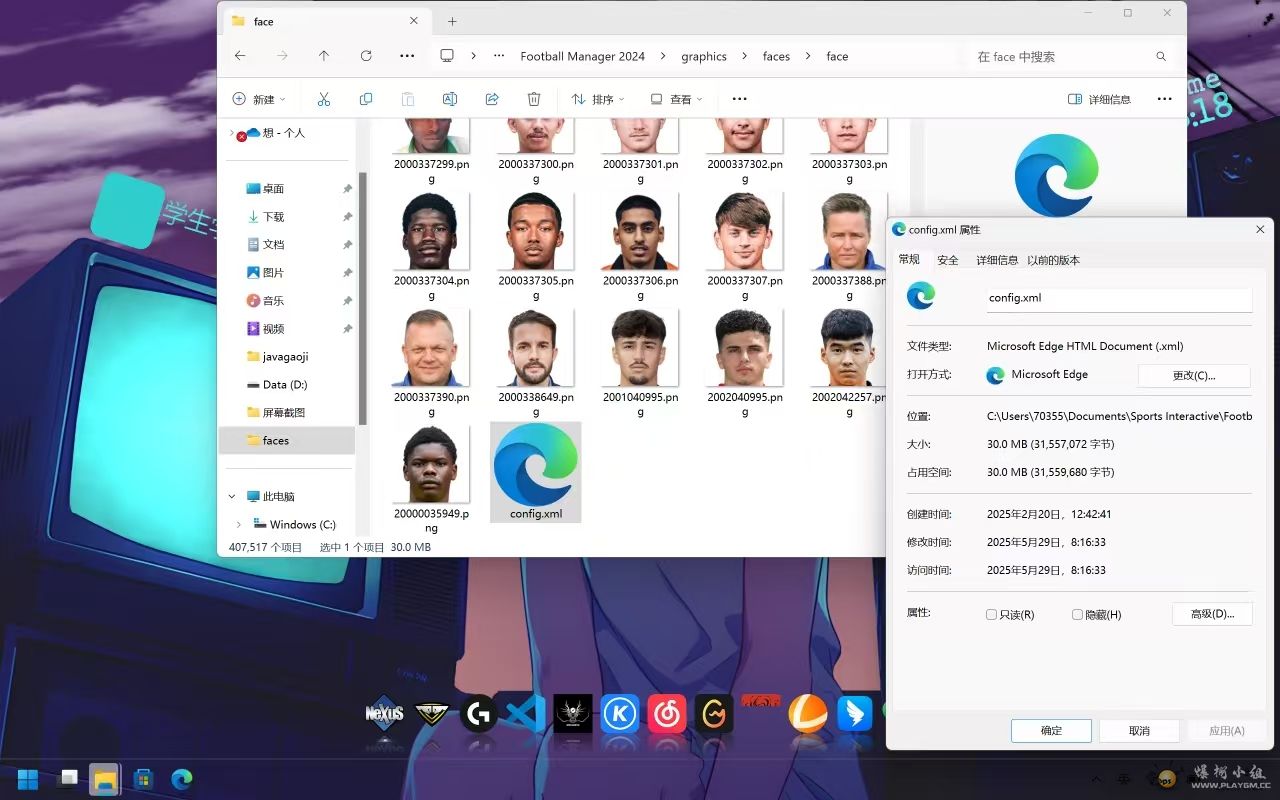
Task: Click the Copy icon in toolbar
Action: point(366,99)
